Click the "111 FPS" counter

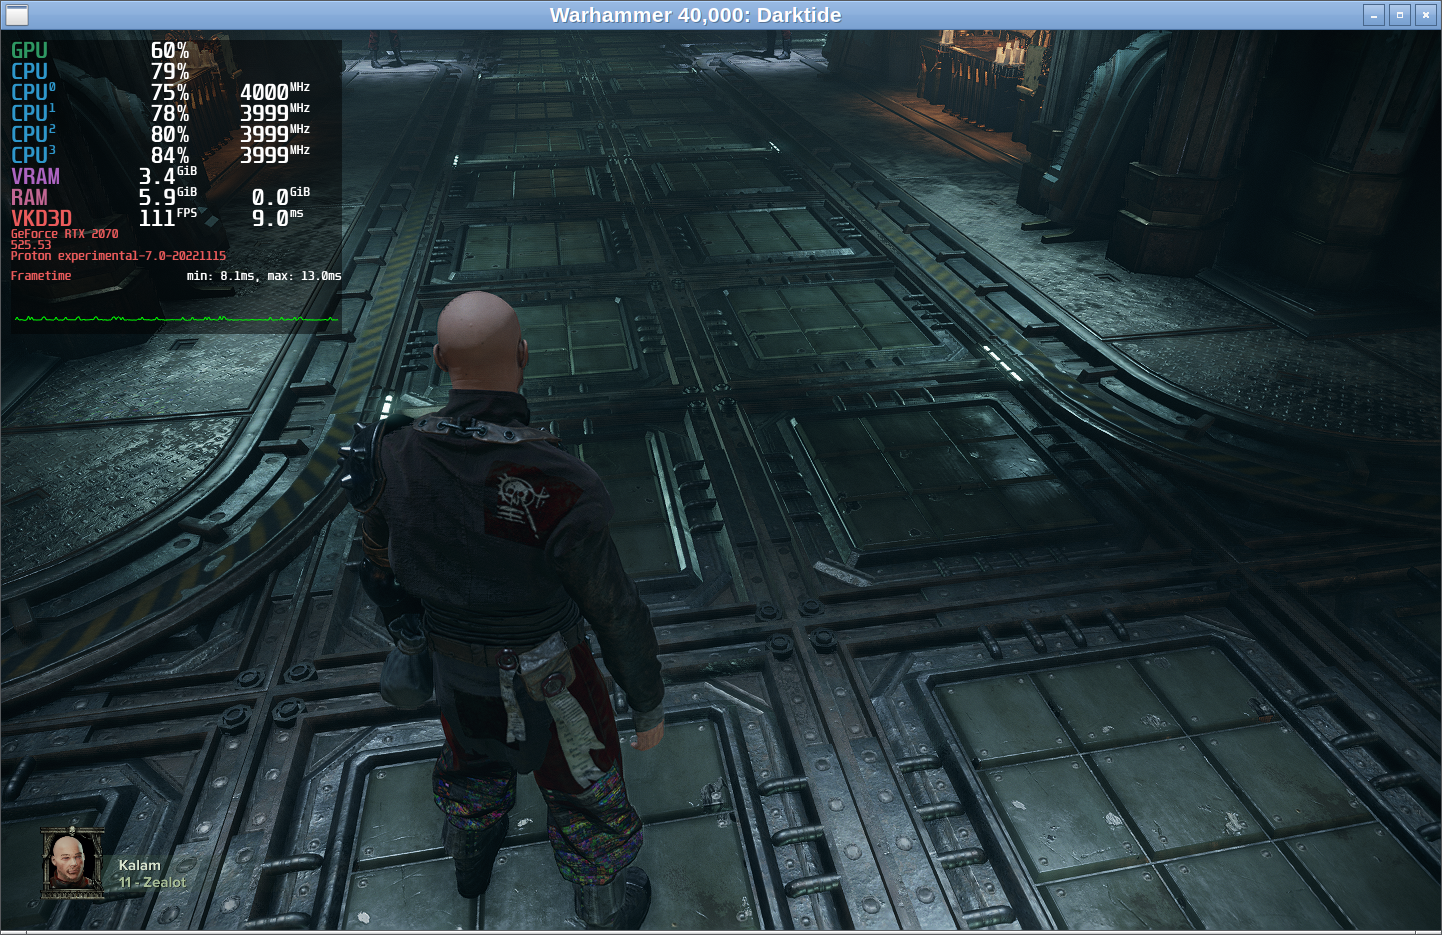pyautogui.click(x=168, y=218)
